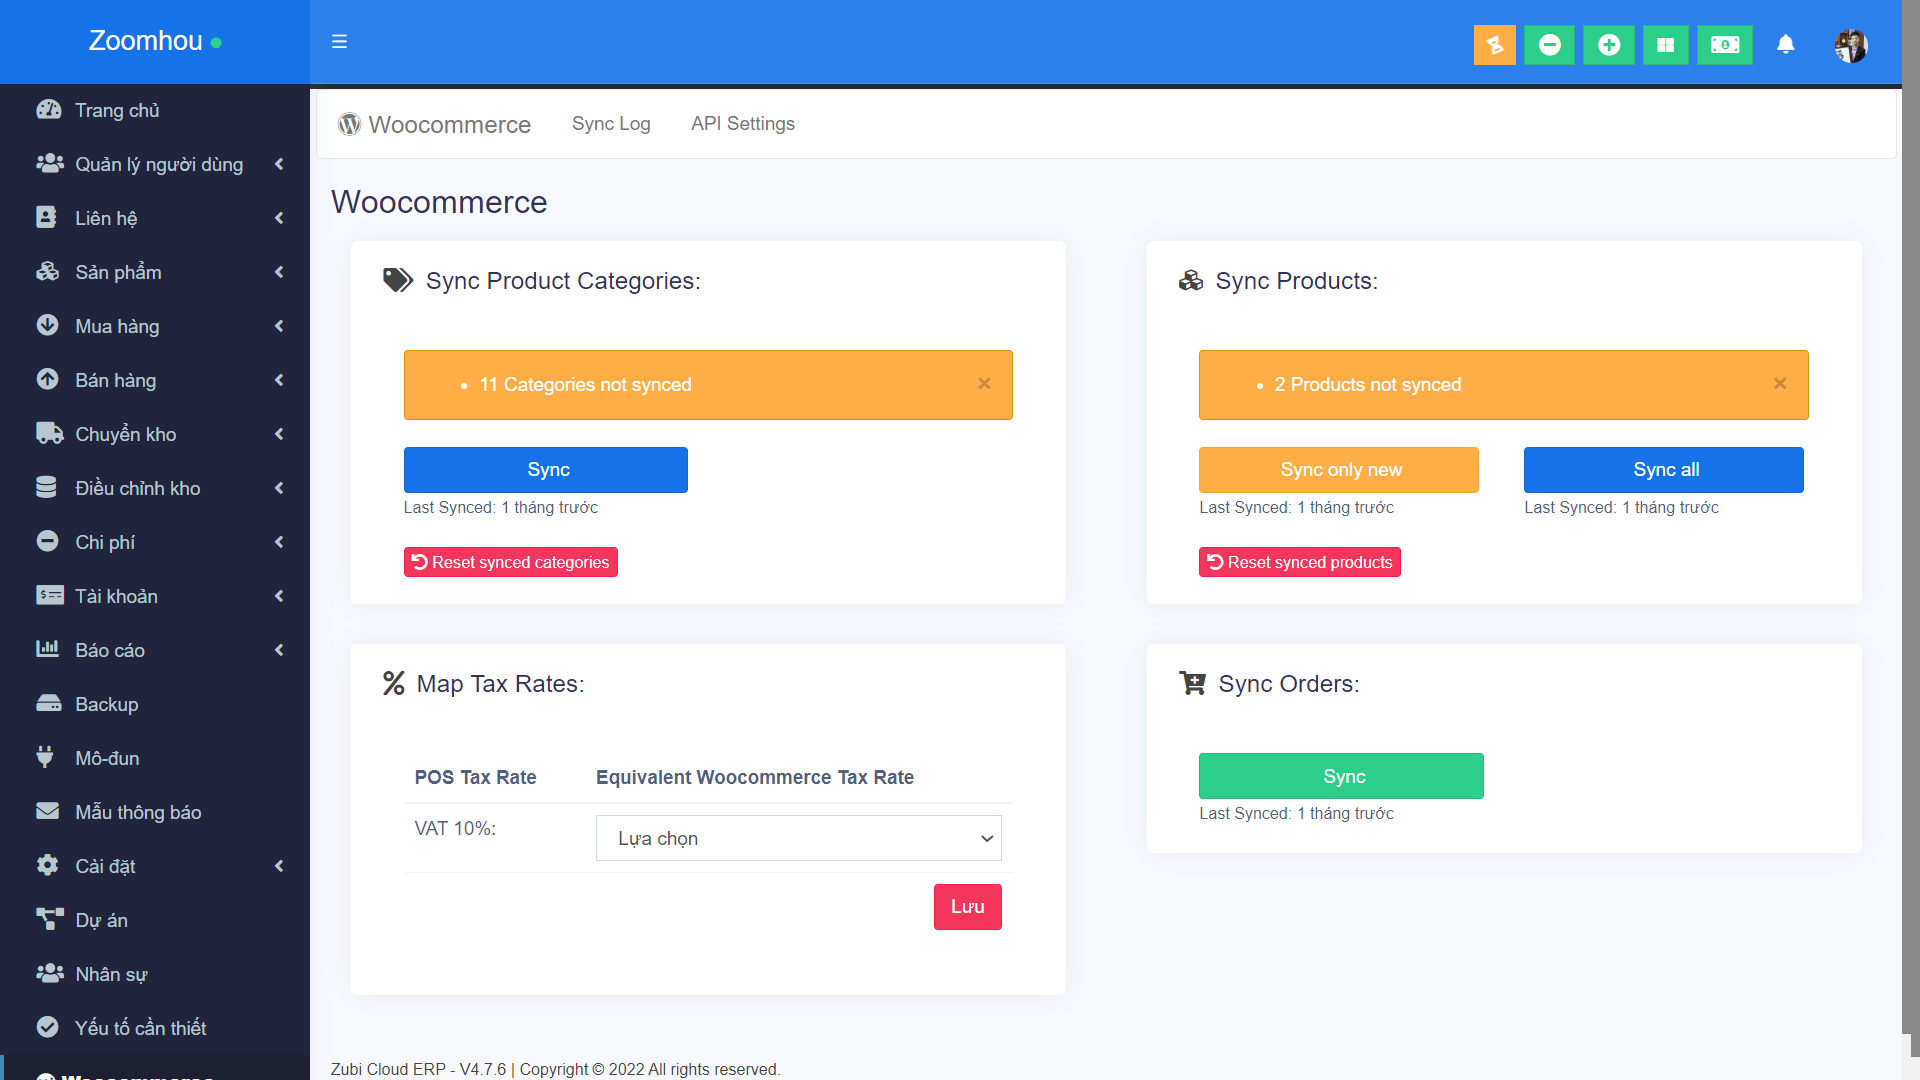Click the orange shortcut icon in the header
This screenshot has height=1080, width=1920.
(x=1494, y=45)
